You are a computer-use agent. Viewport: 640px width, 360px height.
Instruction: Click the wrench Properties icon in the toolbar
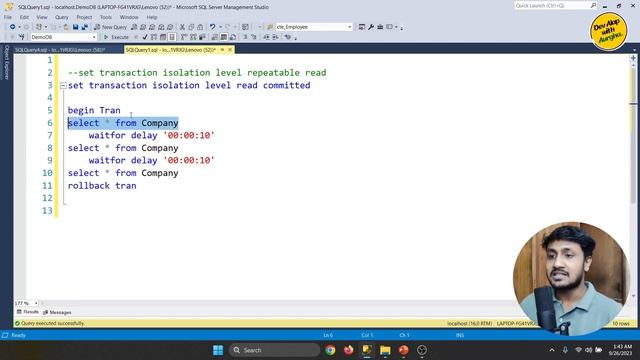coord(371,27)
